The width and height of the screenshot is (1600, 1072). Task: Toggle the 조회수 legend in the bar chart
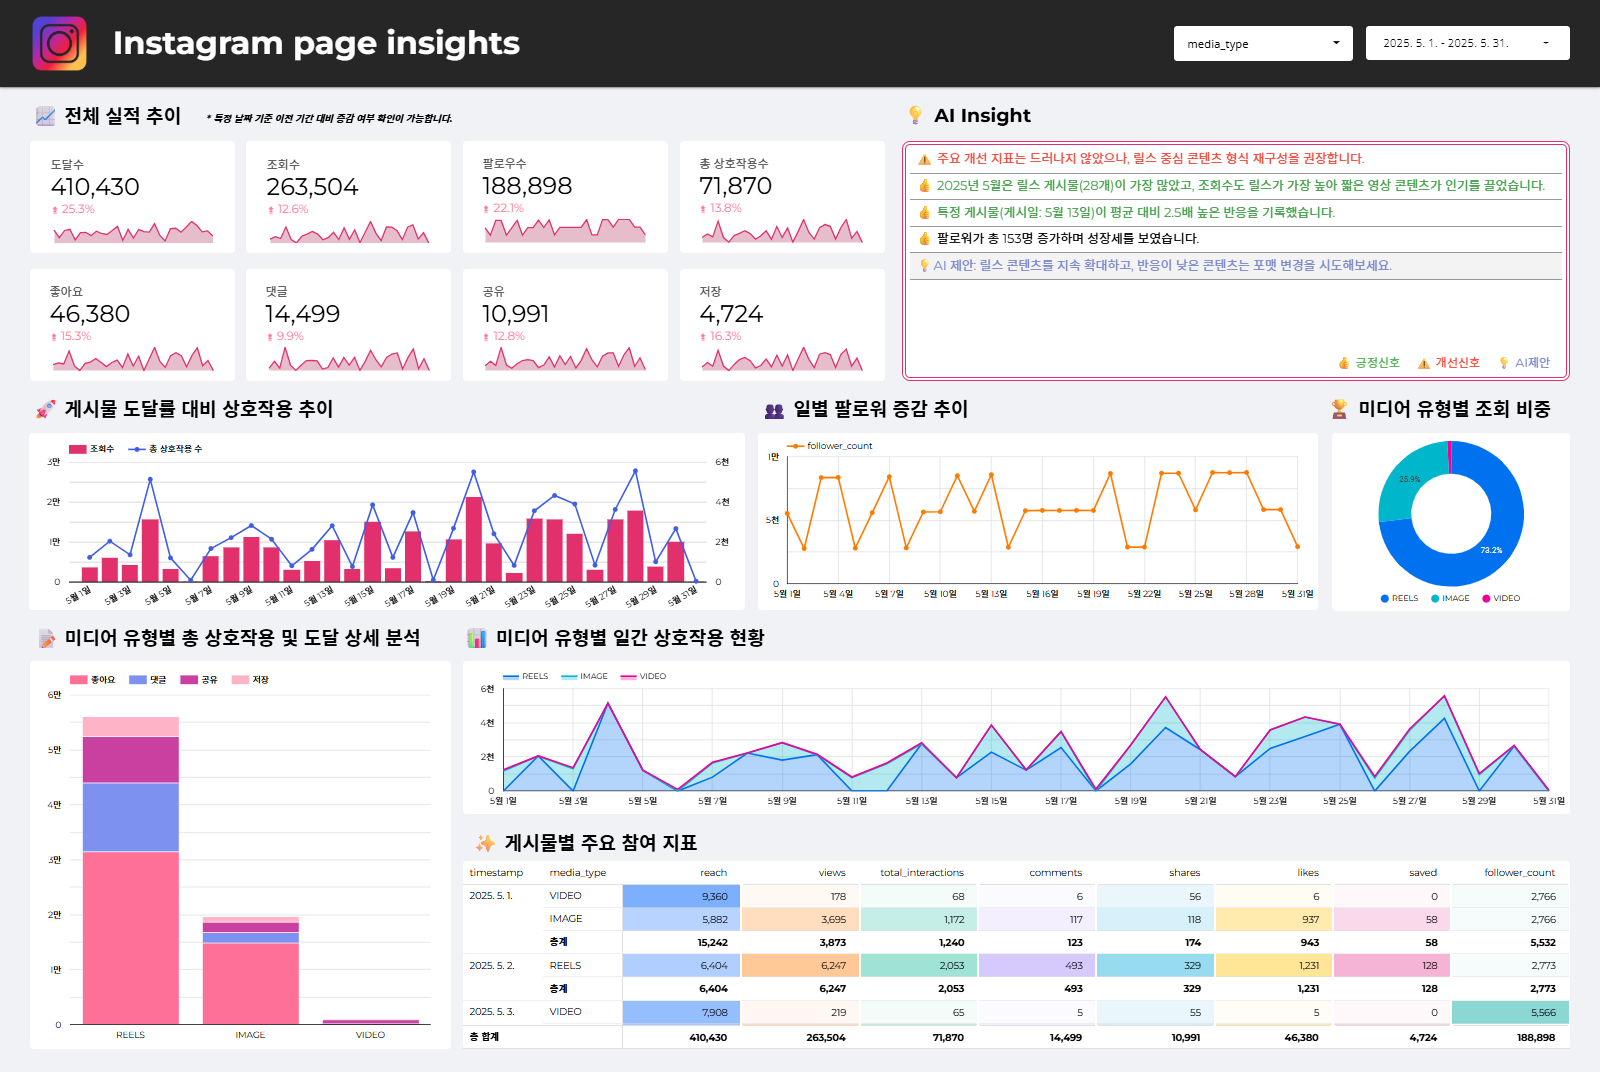coord(92,449)
